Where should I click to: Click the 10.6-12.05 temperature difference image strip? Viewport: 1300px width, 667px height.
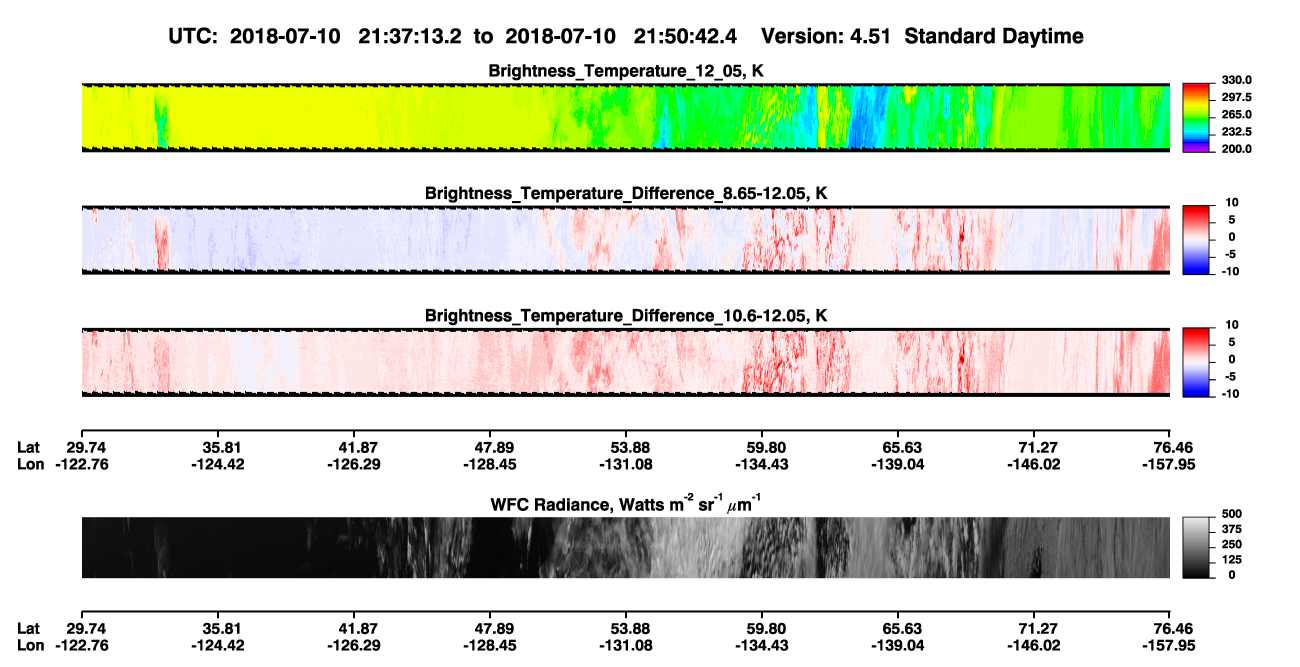625,362
